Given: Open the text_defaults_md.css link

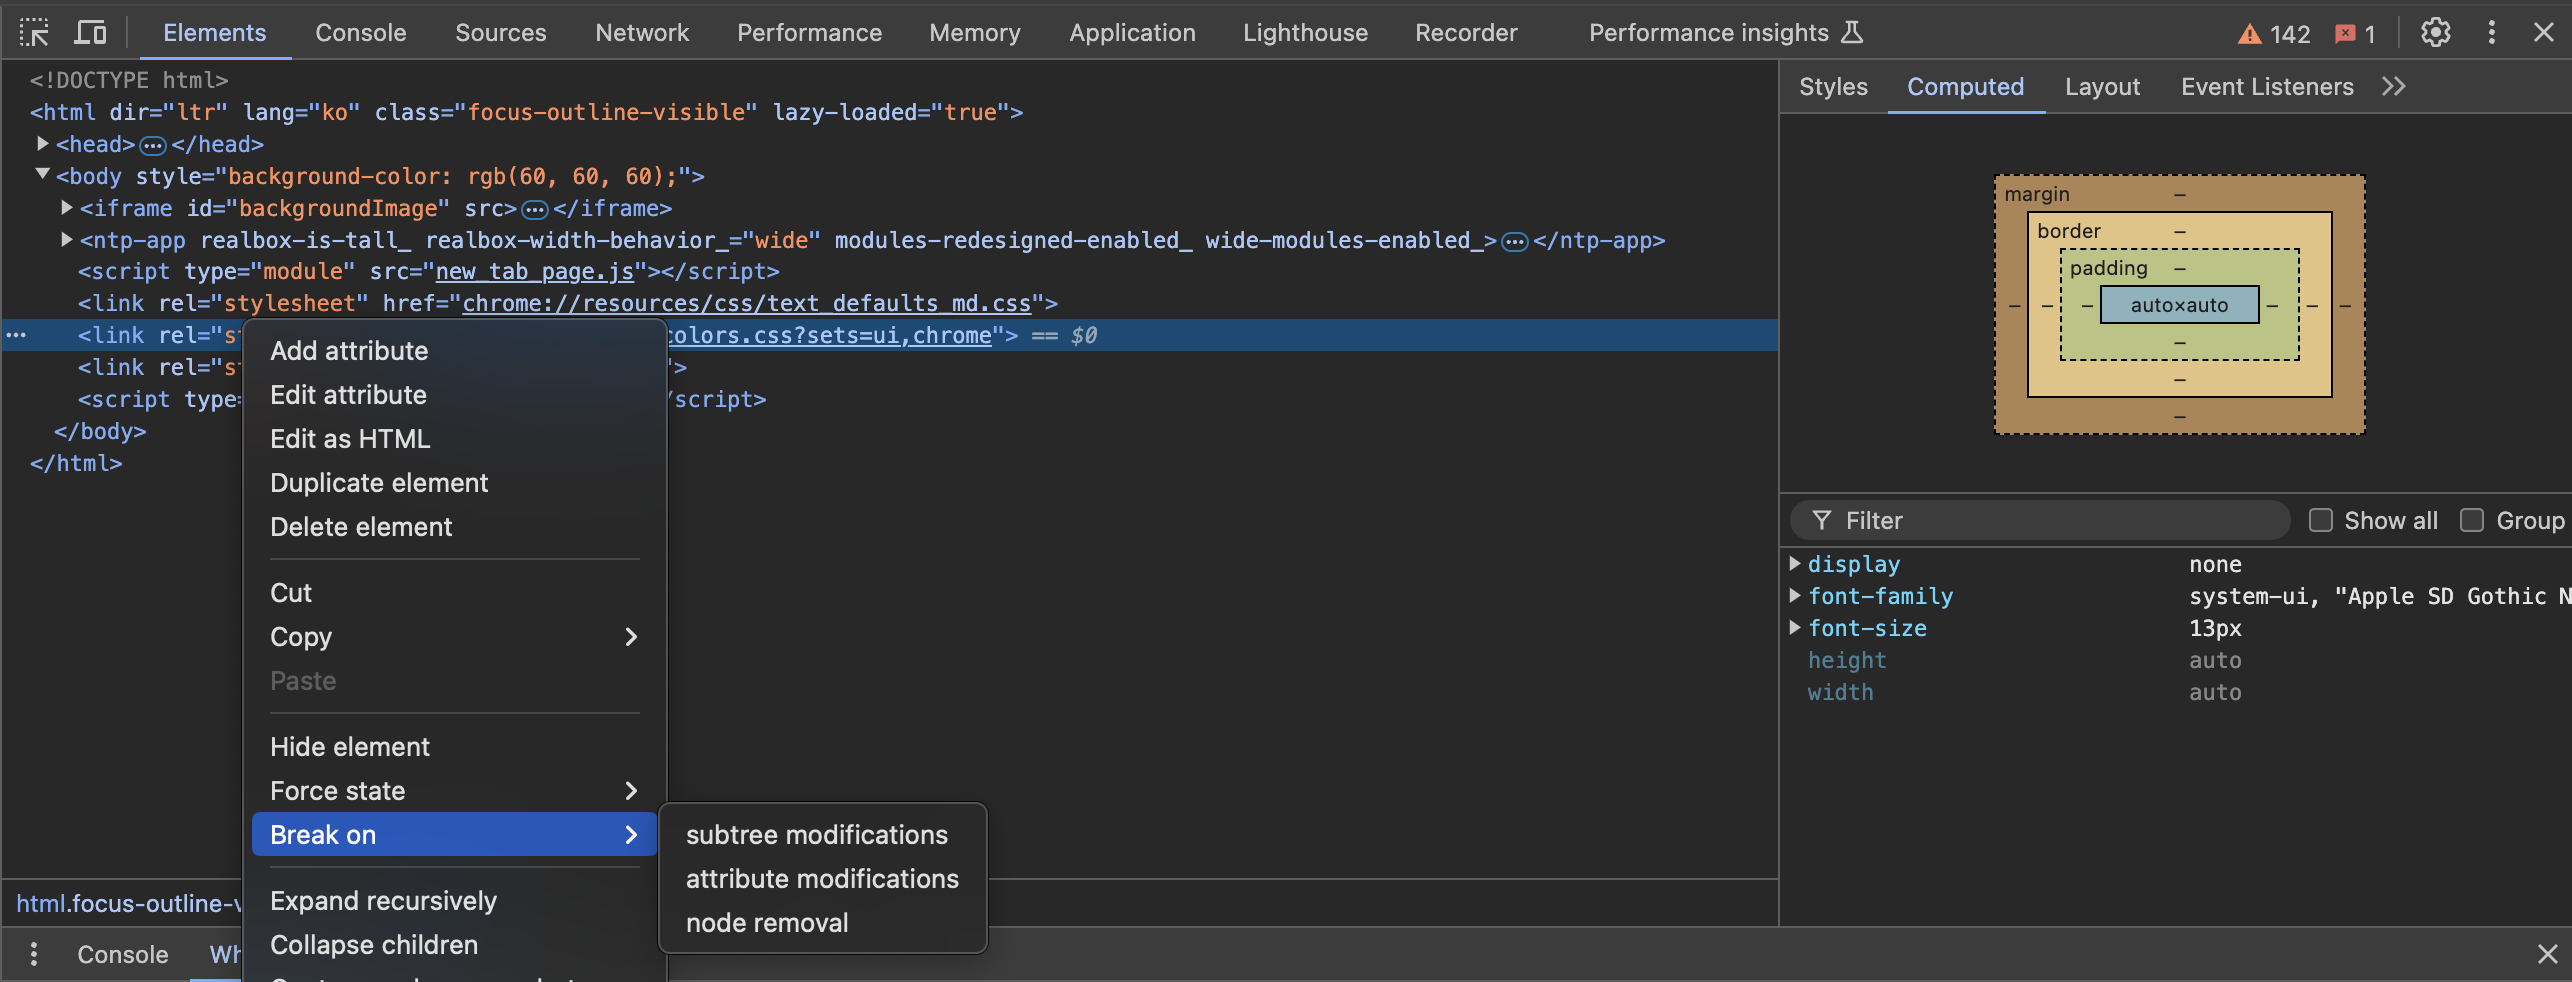Looking at the screenshot, I should coord(746,304).
